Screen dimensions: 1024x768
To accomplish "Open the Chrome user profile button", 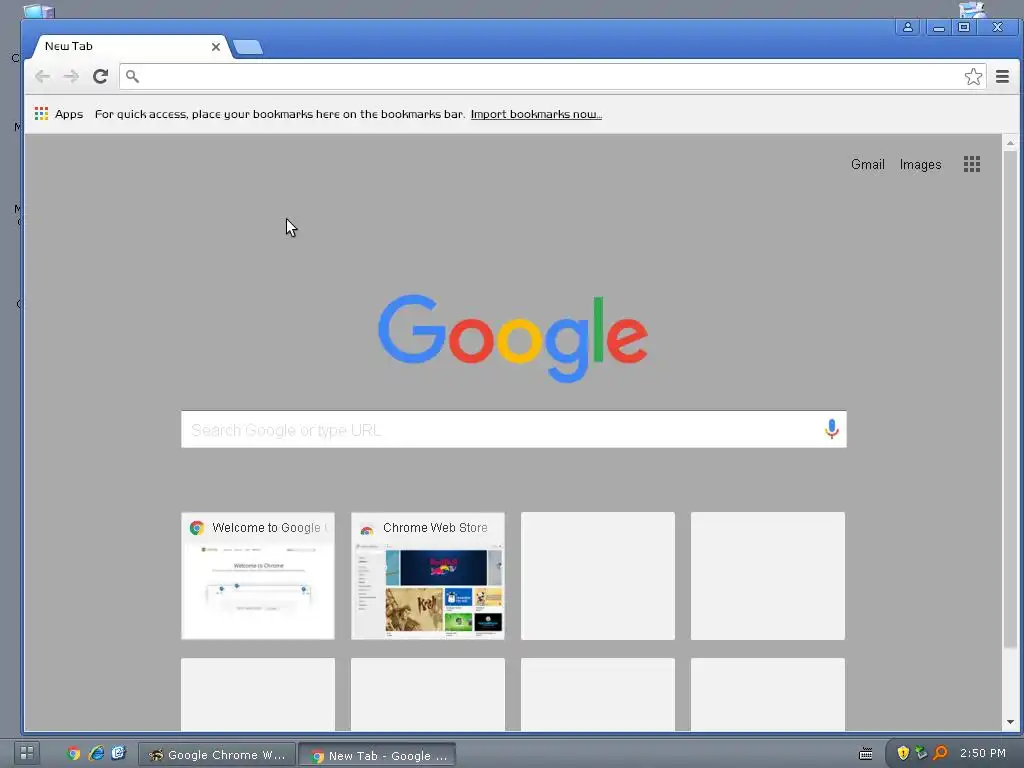I will (x=908, y=27).
